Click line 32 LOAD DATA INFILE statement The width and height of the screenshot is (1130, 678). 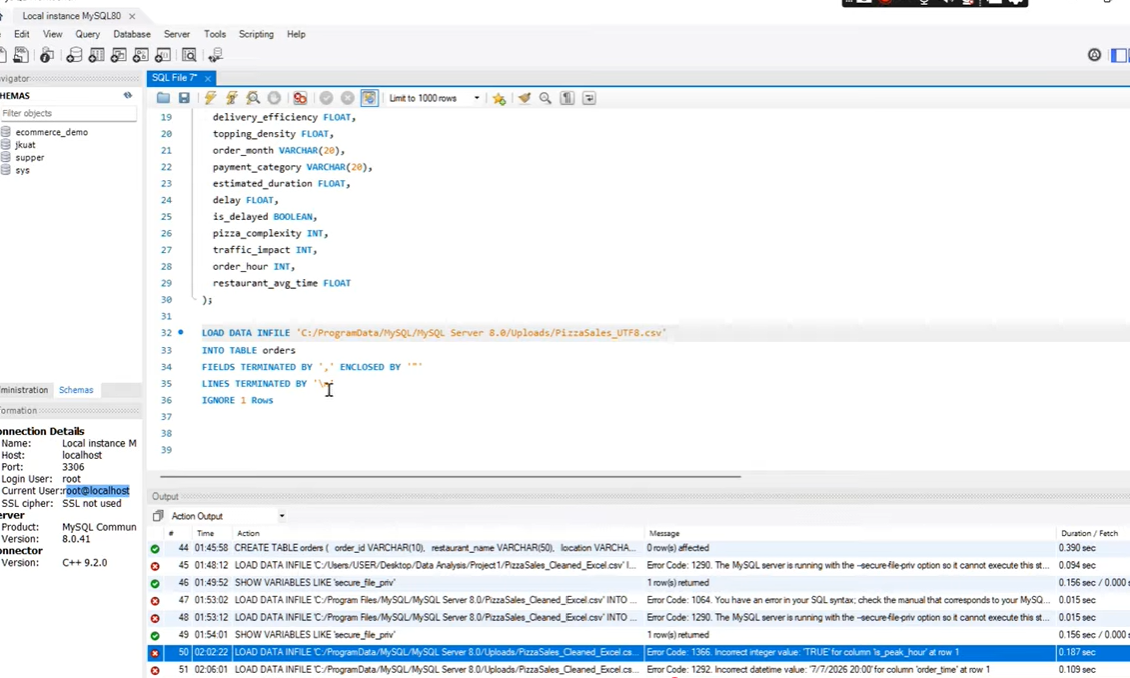tap(434, 333)
